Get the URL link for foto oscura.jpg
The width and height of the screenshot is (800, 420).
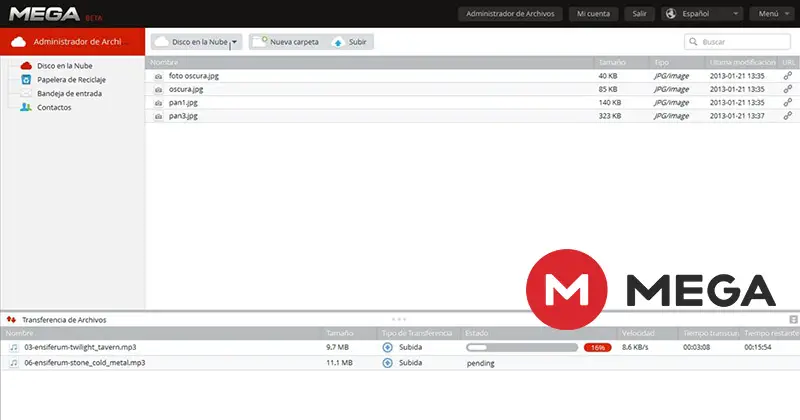point(788,76)
